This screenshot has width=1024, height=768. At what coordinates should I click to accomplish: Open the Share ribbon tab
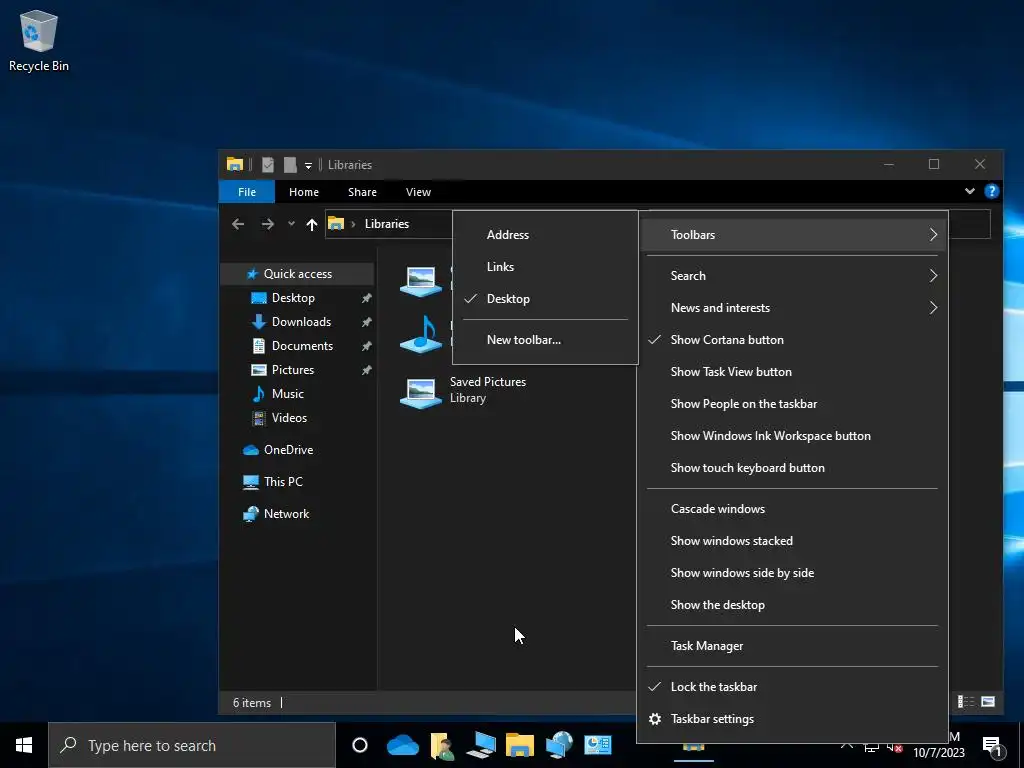[x=362, y=192]
